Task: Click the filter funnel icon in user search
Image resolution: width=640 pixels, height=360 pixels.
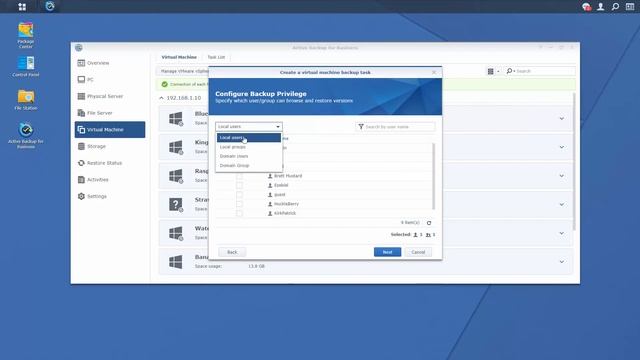Action: tap(361, 127)
